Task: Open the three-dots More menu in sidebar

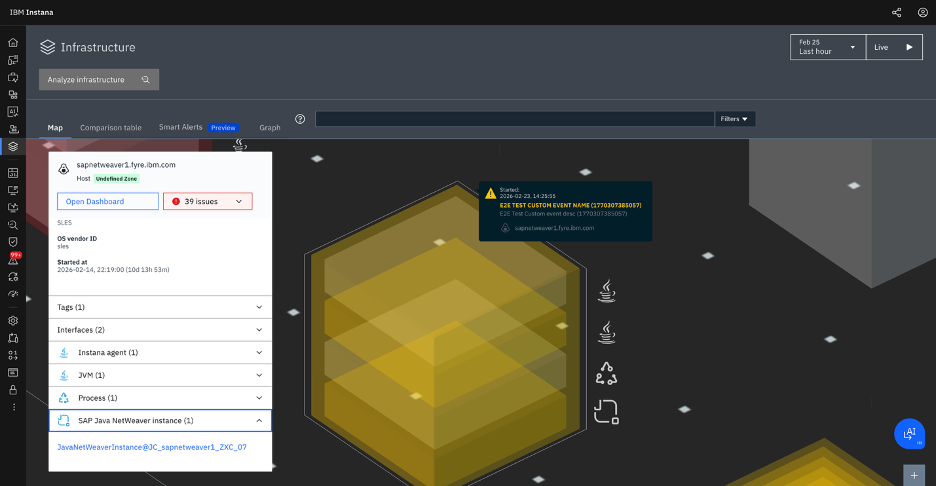Action: click(14, 407)
